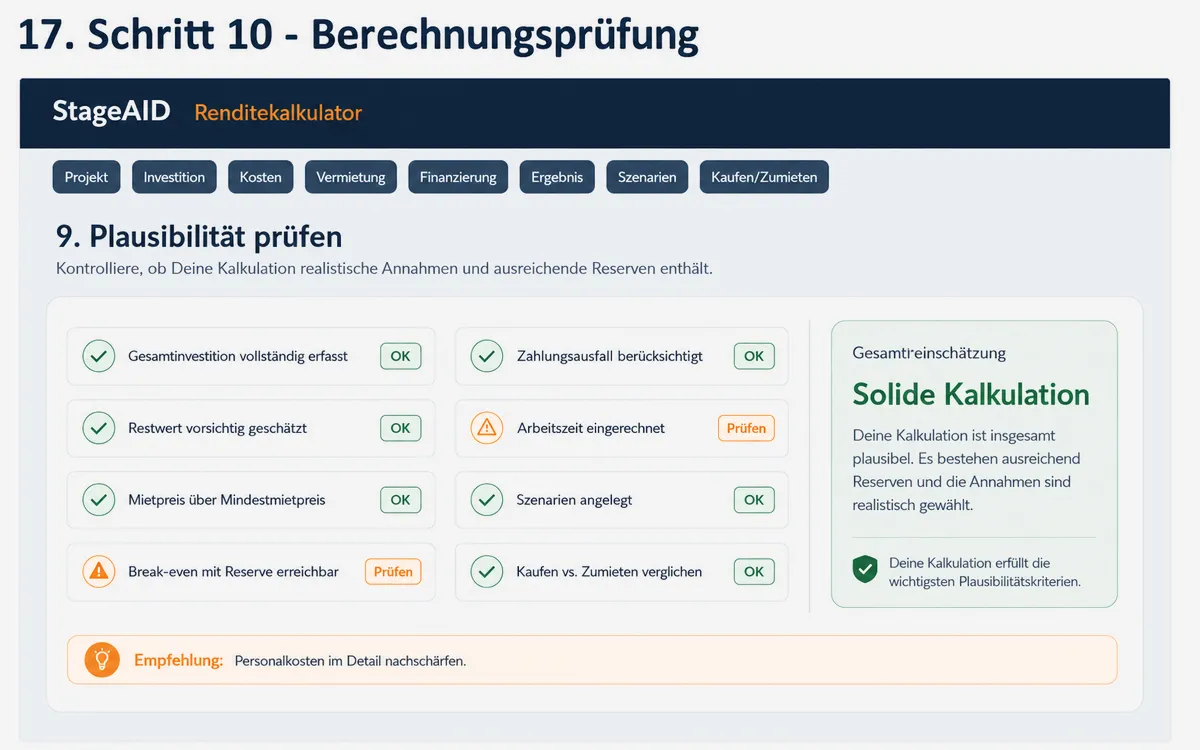
Task: Select the text Break-even mit Reserve erreichbar
Action: pyautogui.click(x=234, y=572)
